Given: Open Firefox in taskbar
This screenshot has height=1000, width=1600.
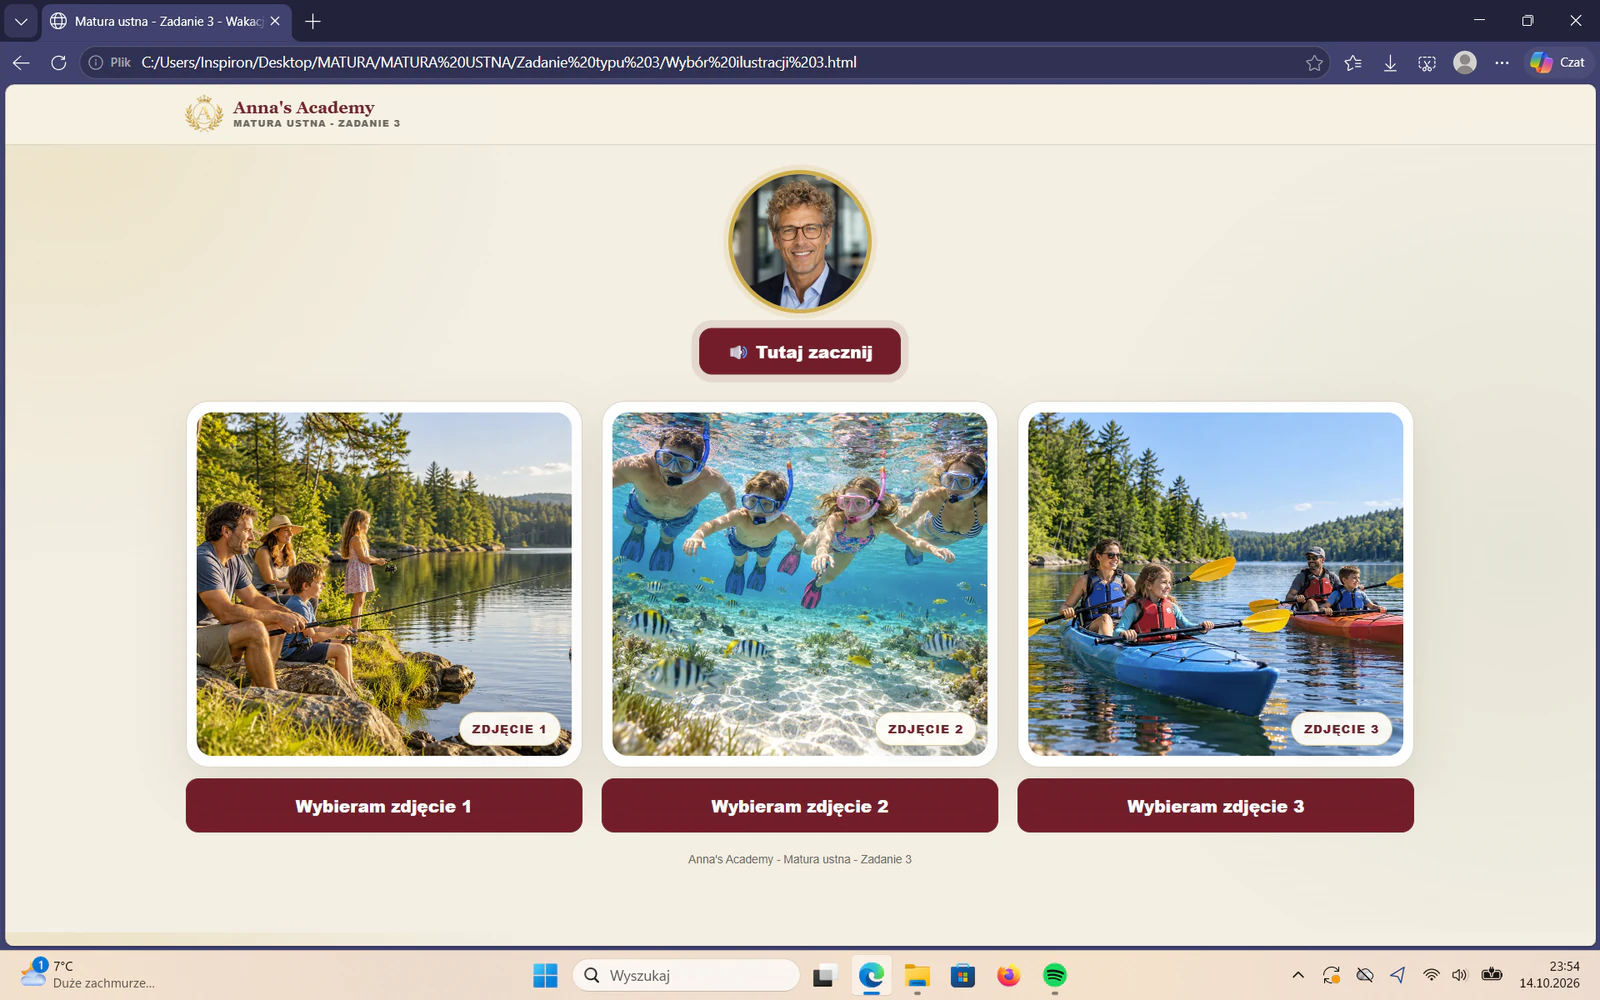Looking at the screenshot, I should (x=1009, y=975).
